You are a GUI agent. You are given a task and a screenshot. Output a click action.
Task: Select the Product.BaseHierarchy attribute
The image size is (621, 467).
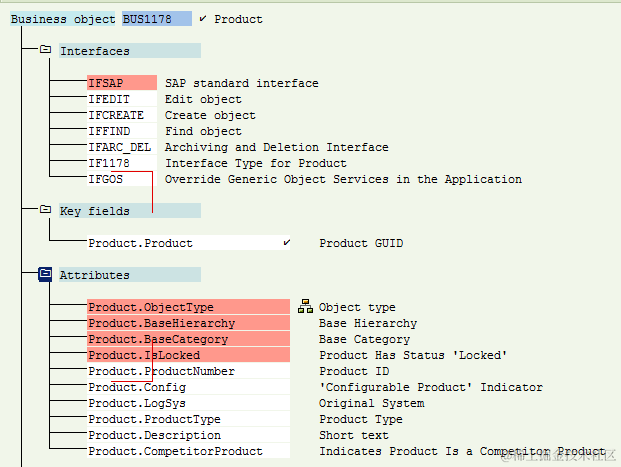click(x=189, y=323)
